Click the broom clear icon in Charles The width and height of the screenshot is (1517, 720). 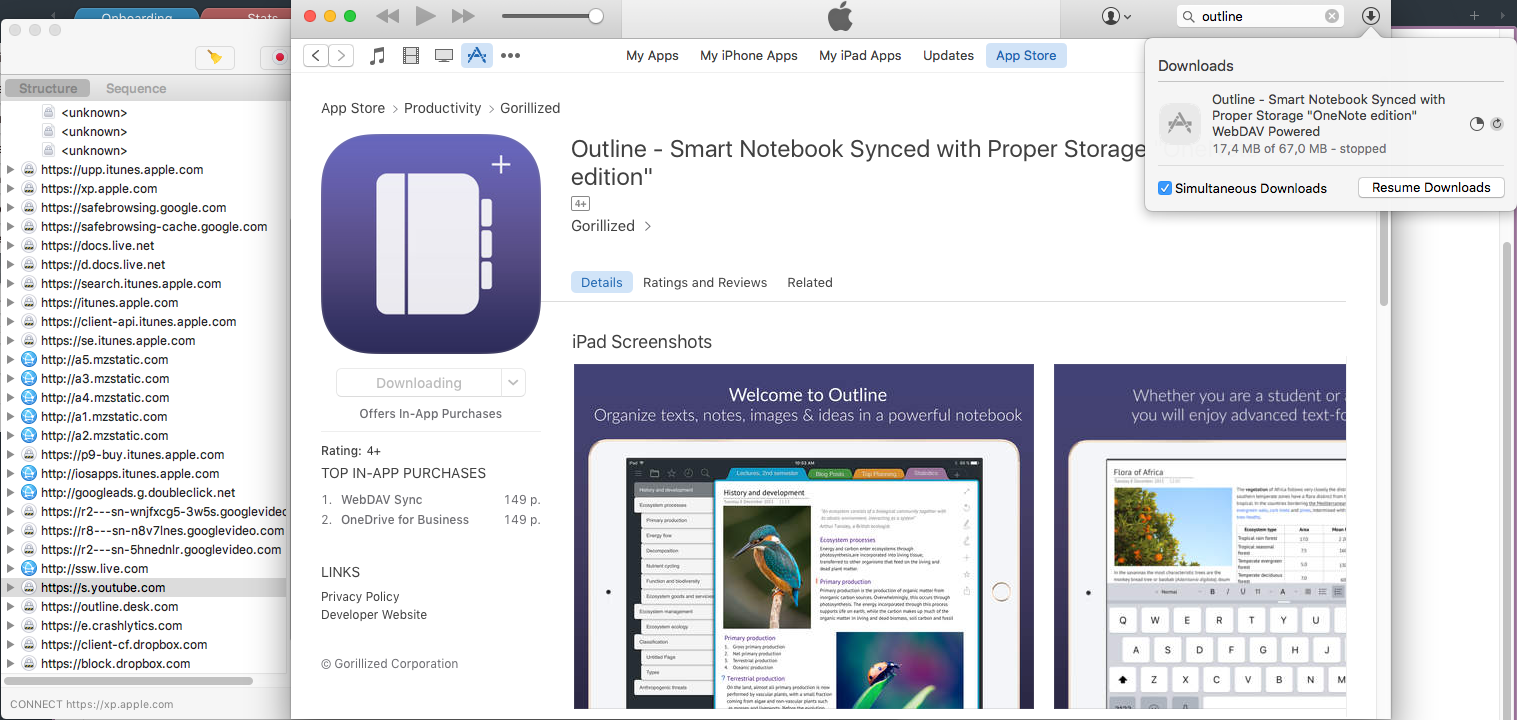pyautogui.click(x=214, y=57)
